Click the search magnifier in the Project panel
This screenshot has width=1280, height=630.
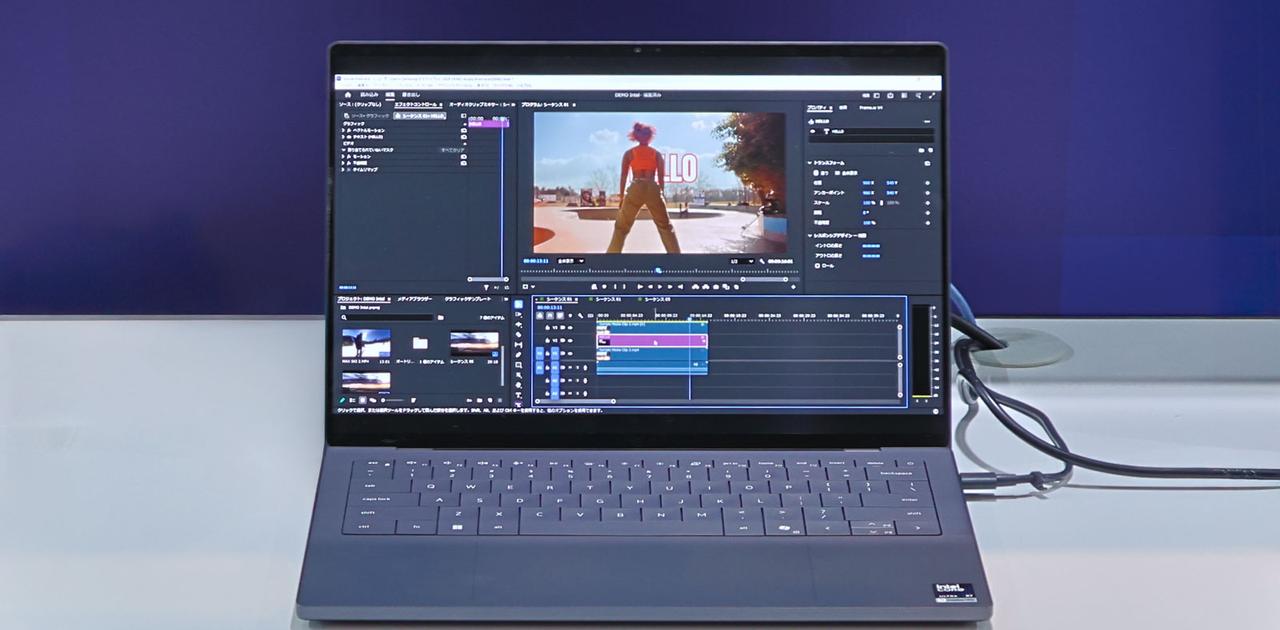(x=344, y=317)
